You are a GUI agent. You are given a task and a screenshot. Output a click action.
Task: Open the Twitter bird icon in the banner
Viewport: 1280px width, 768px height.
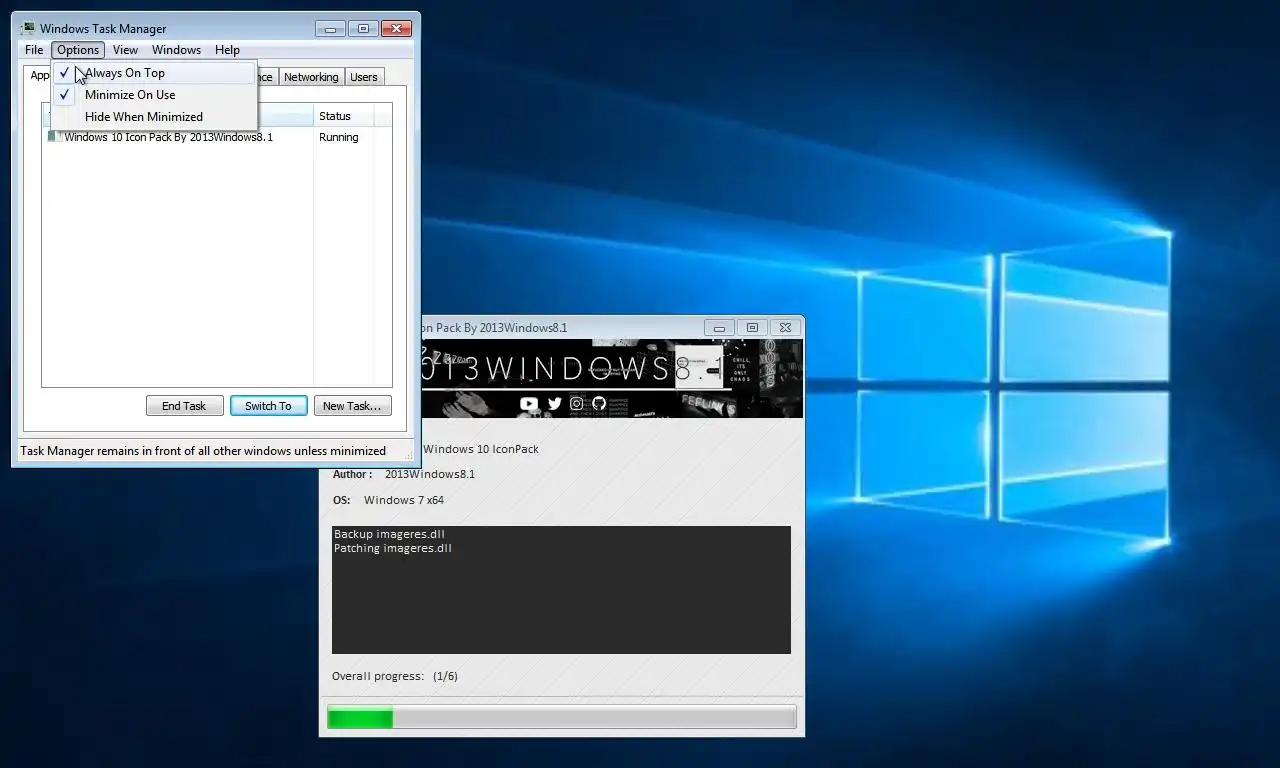click(554, 404)
